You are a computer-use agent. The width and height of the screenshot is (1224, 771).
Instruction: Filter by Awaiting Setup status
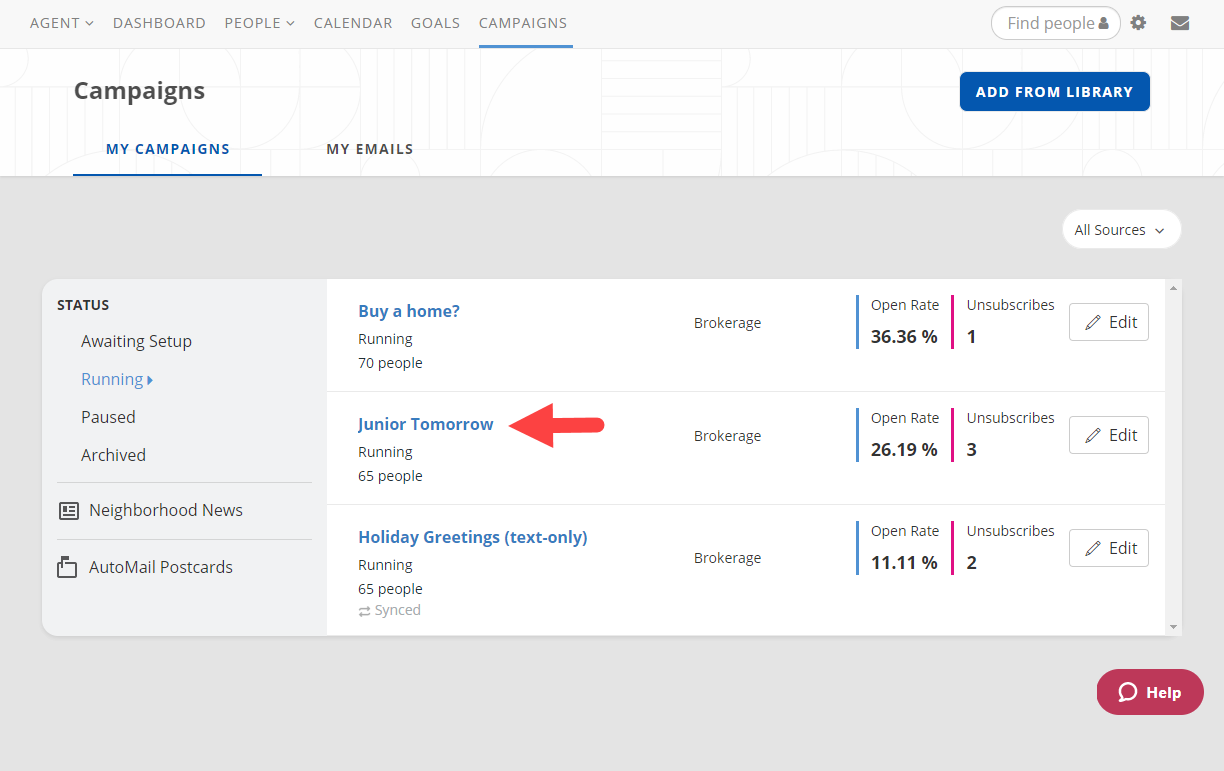pos(136,341)
